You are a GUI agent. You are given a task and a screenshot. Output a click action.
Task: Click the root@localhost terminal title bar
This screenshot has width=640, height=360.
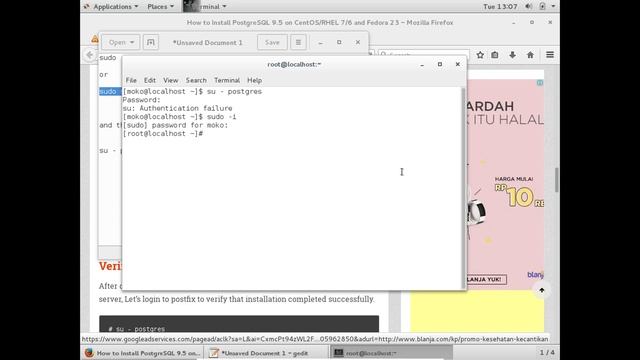click(x=294, y=64)
